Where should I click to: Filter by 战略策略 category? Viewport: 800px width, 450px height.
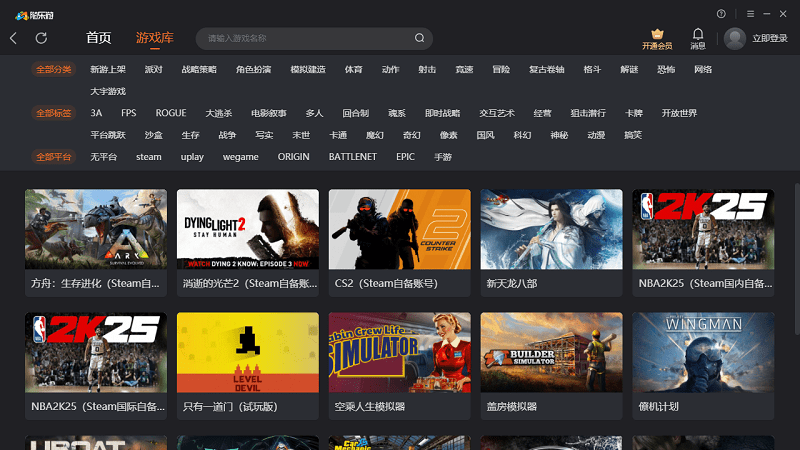(199, 69)
